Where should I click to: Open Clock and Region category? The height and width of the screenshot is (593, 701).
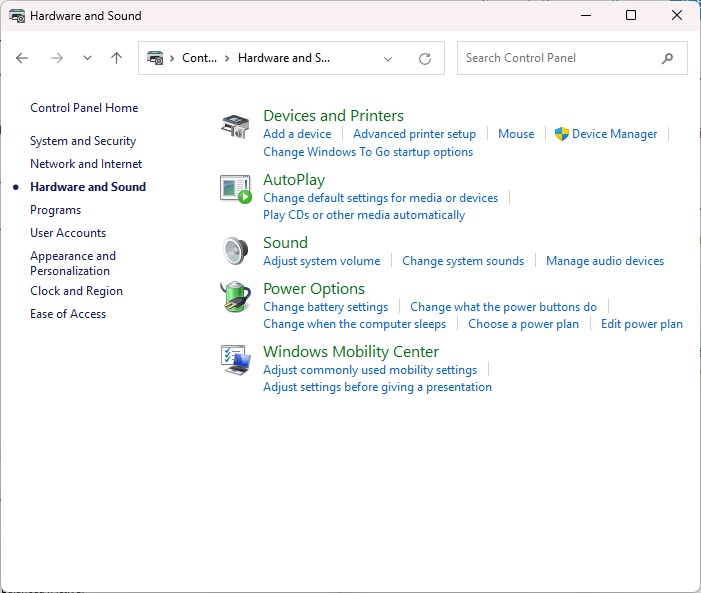point(76,291)
